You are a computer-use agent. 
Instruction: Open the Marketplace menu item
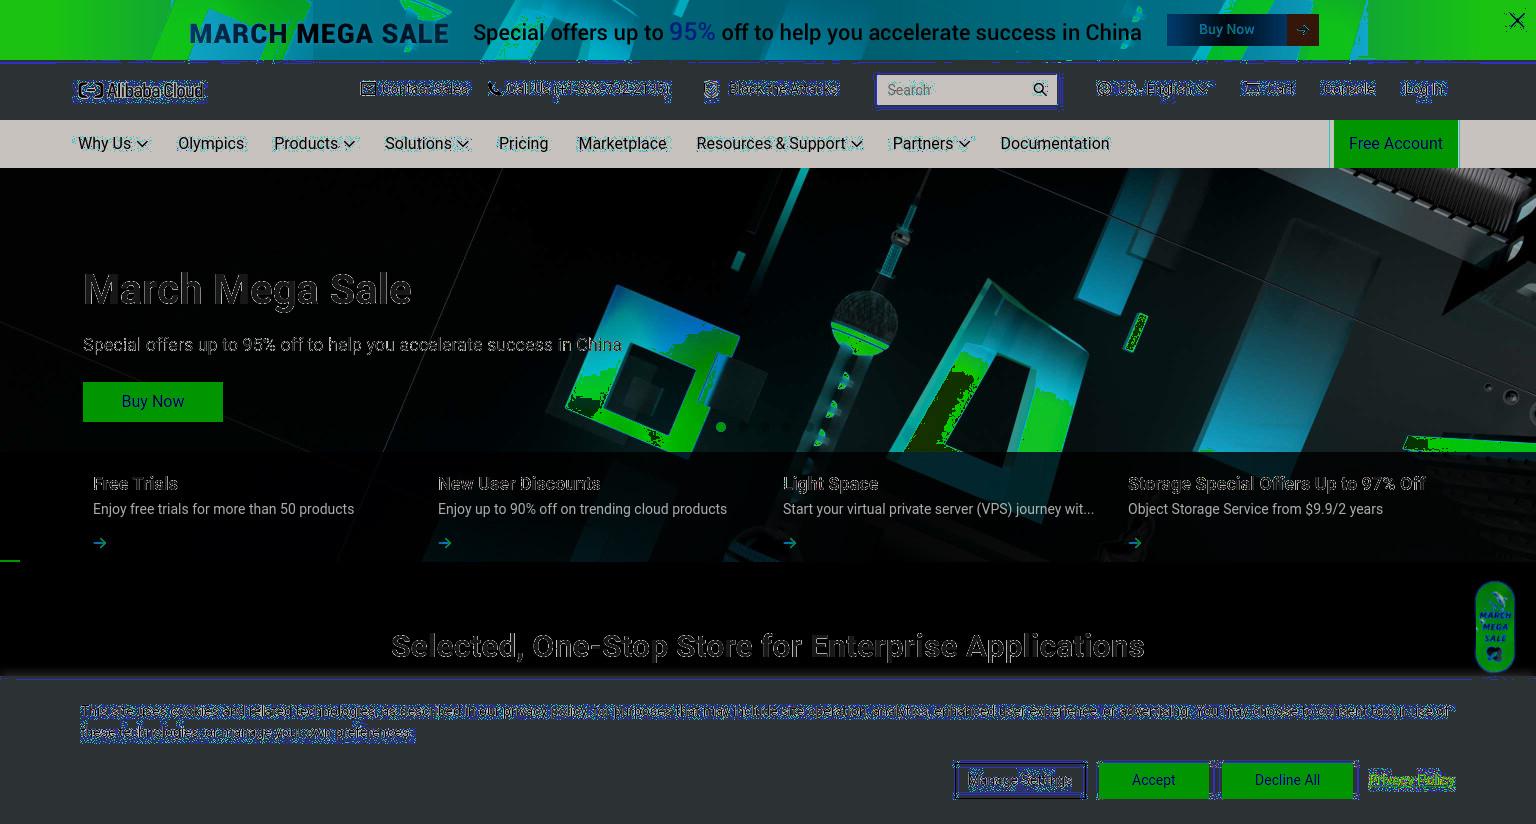[x=622, y=144]
